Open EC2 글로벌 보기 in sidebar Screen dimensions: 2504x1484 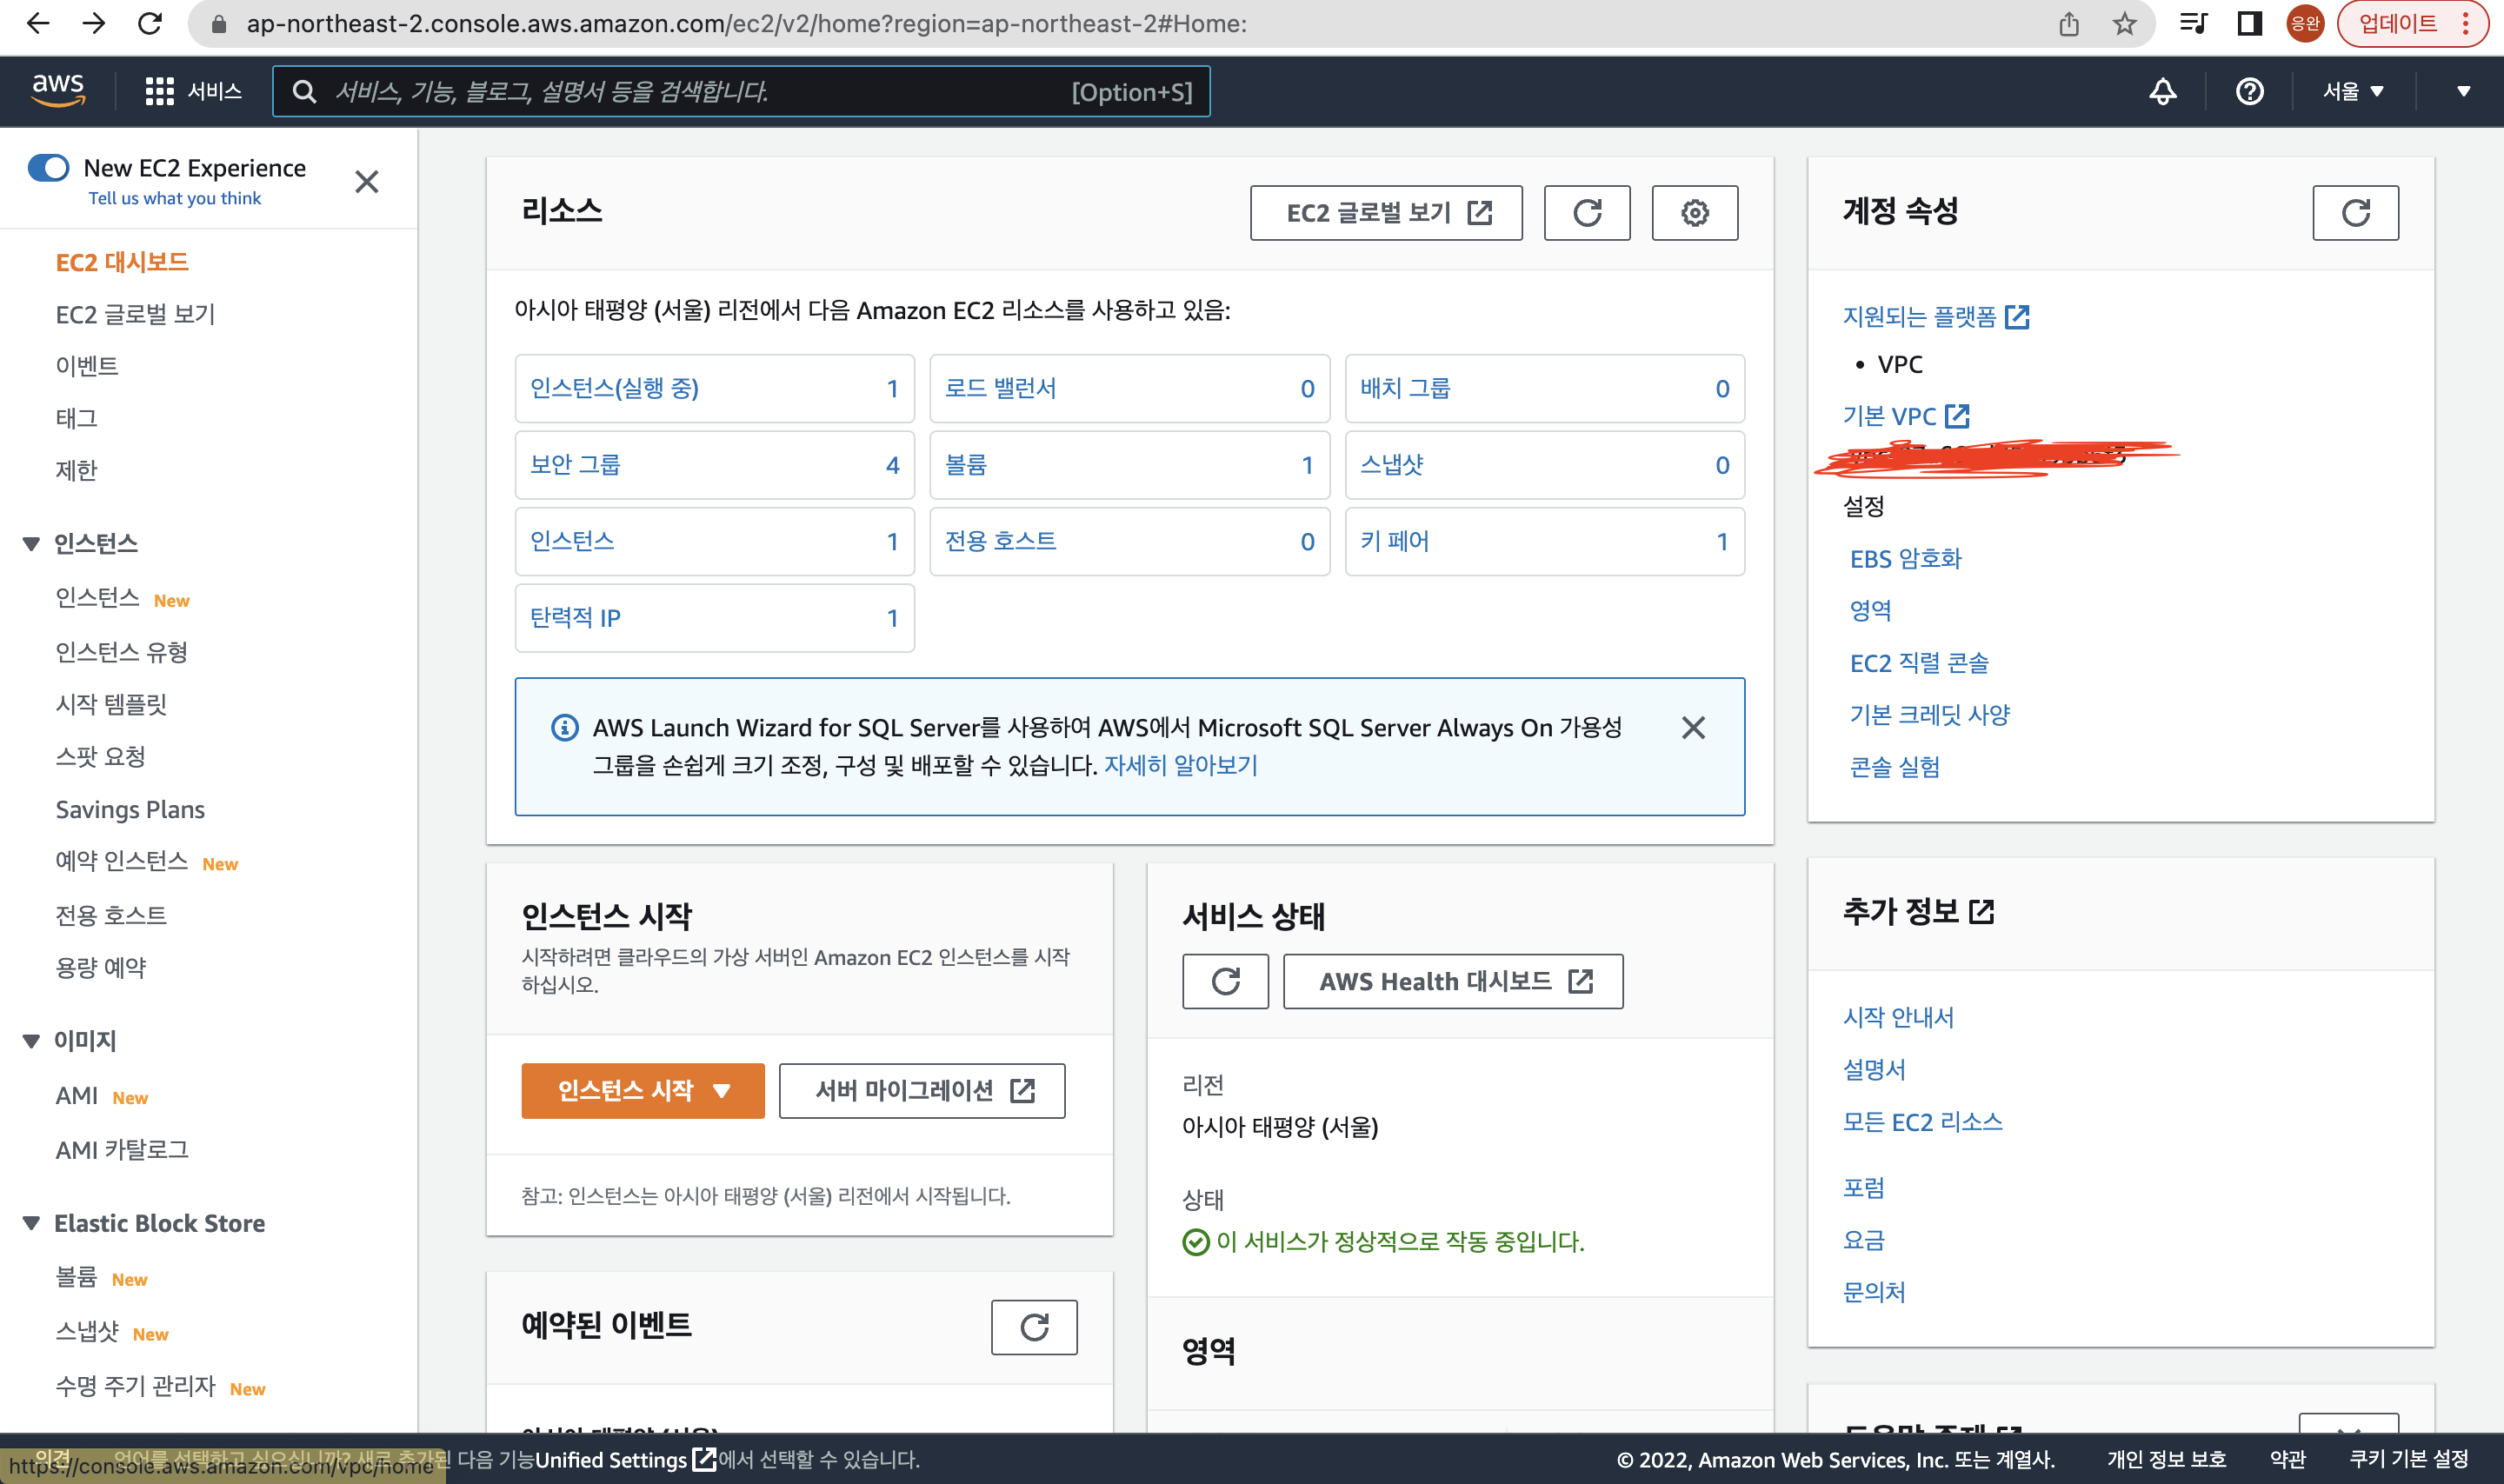135,314
